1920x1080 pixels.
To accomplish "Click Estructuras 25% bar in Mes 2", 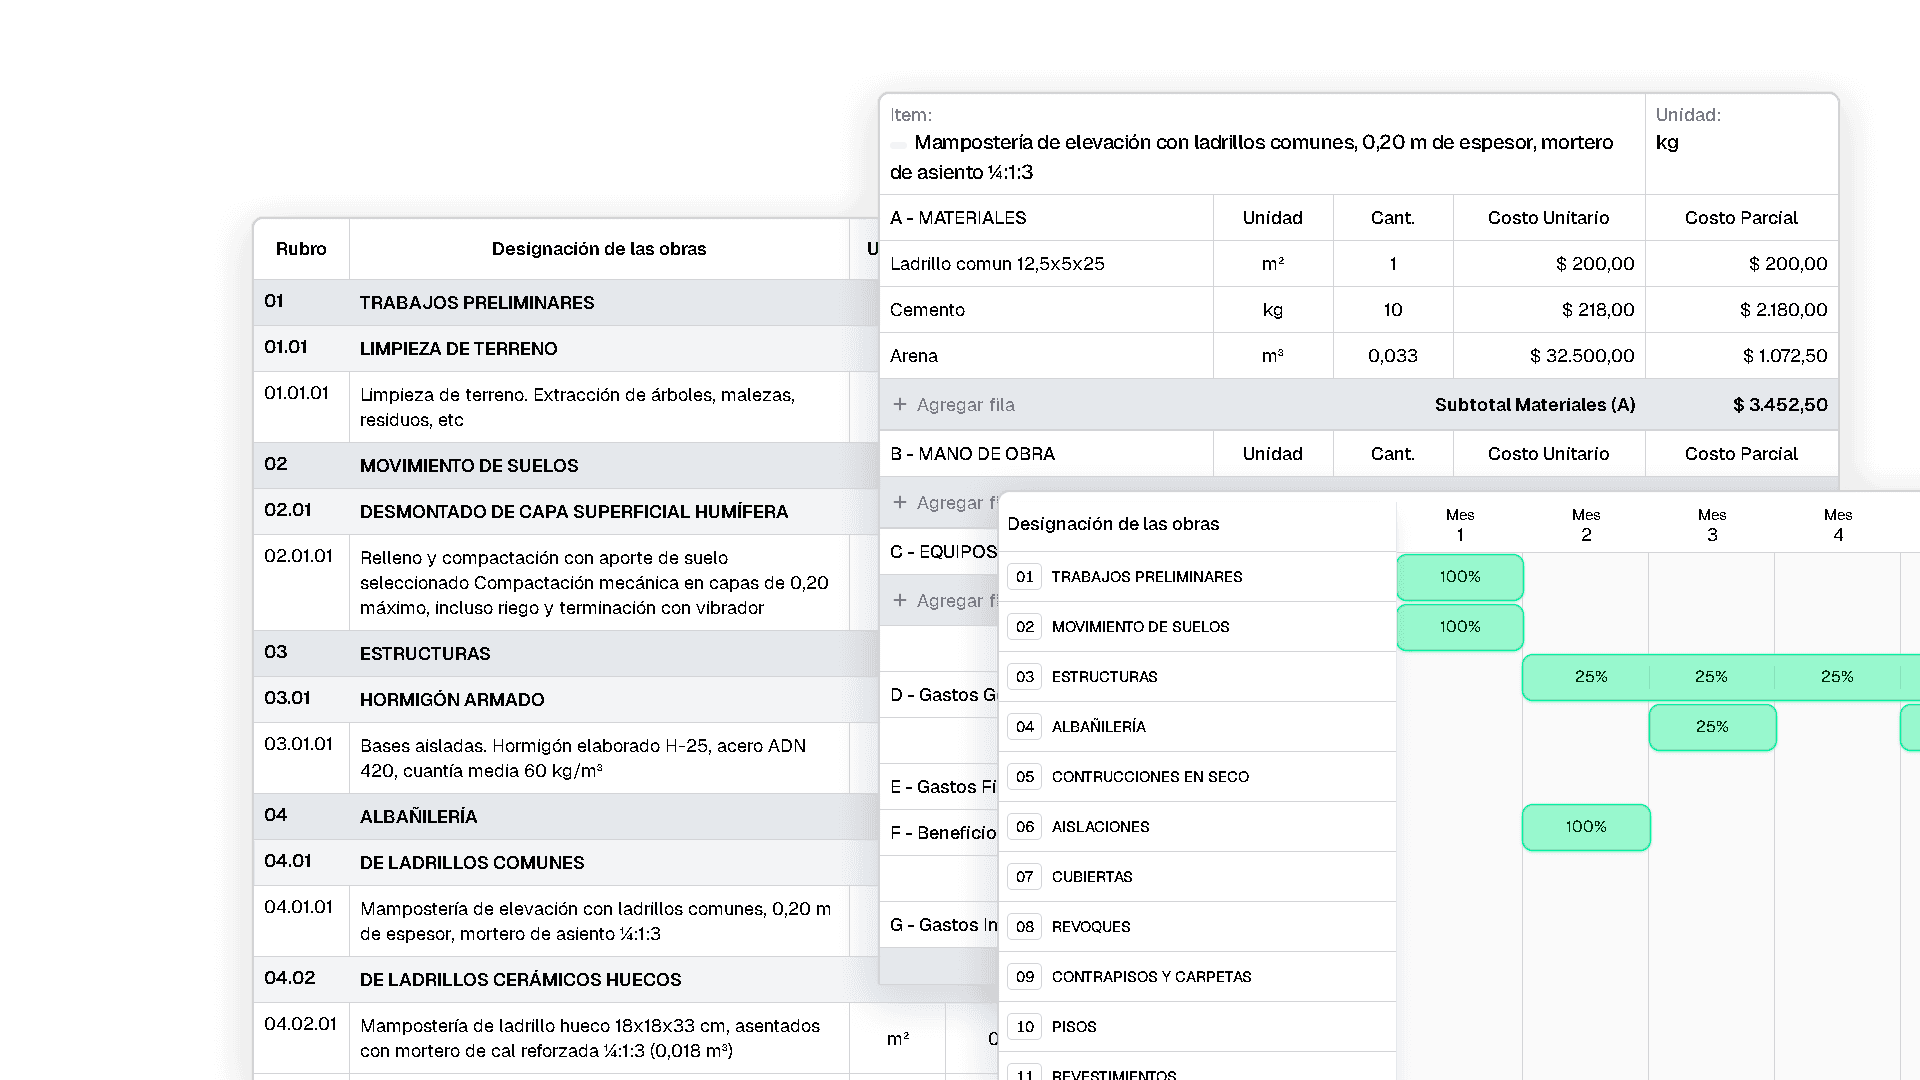I will click(x=1590, y=677).
